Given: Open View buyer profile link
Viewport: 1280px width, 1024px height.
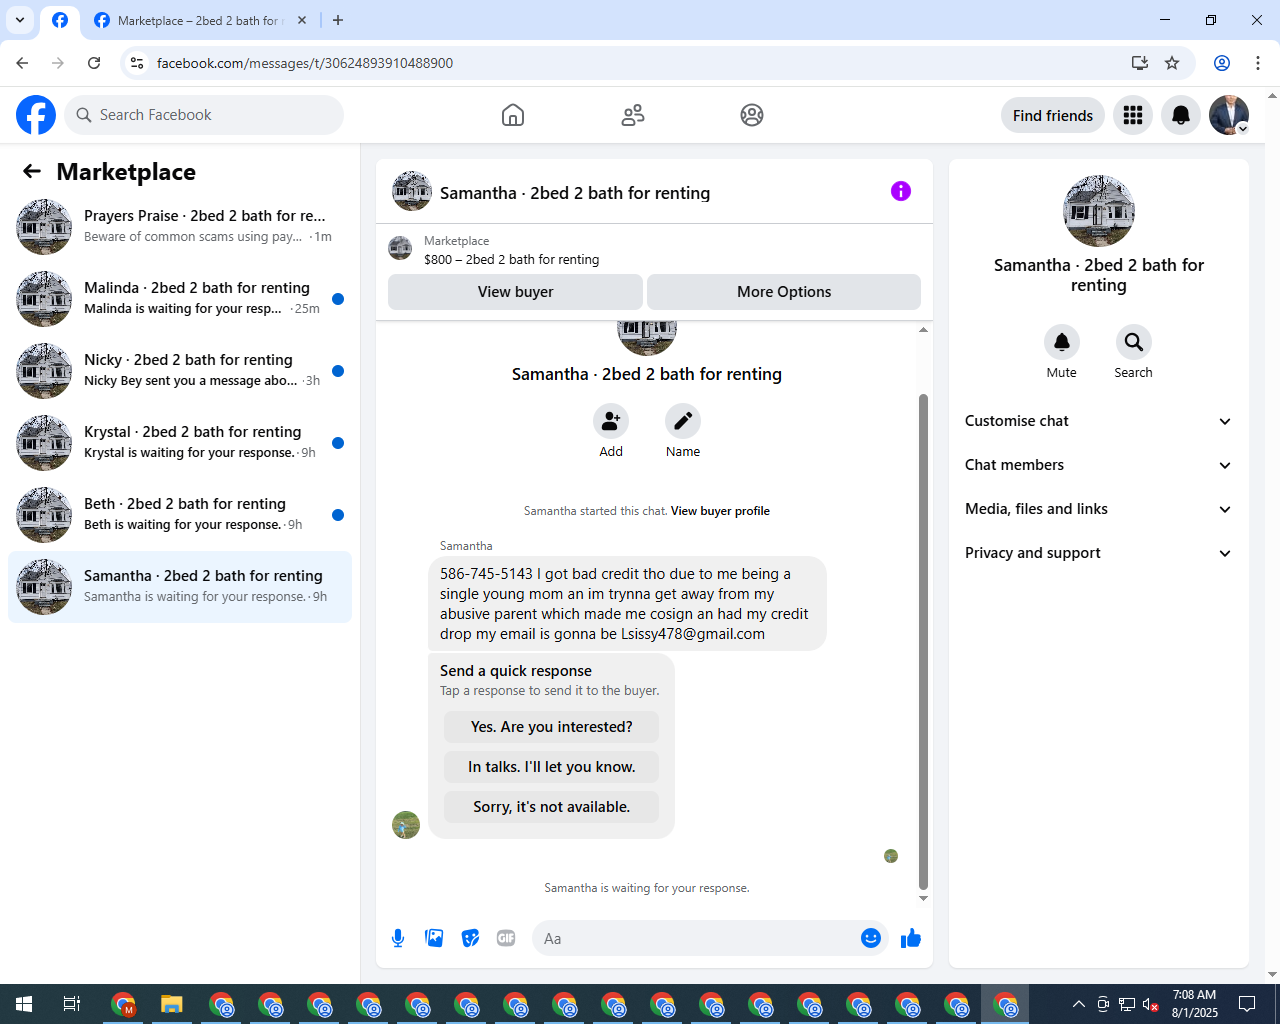Looking at the screenshot, I should pos(720,511).
